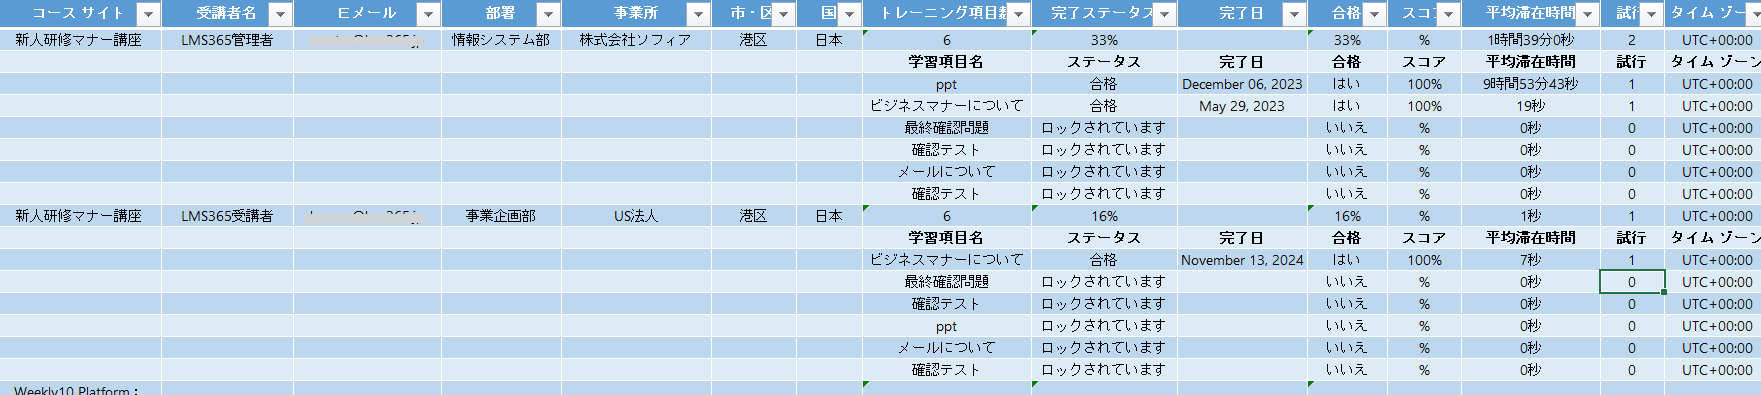Select the Weekly10 Platform cell
The width and height of the screenshot is (1761, 395).
point(79,389)
